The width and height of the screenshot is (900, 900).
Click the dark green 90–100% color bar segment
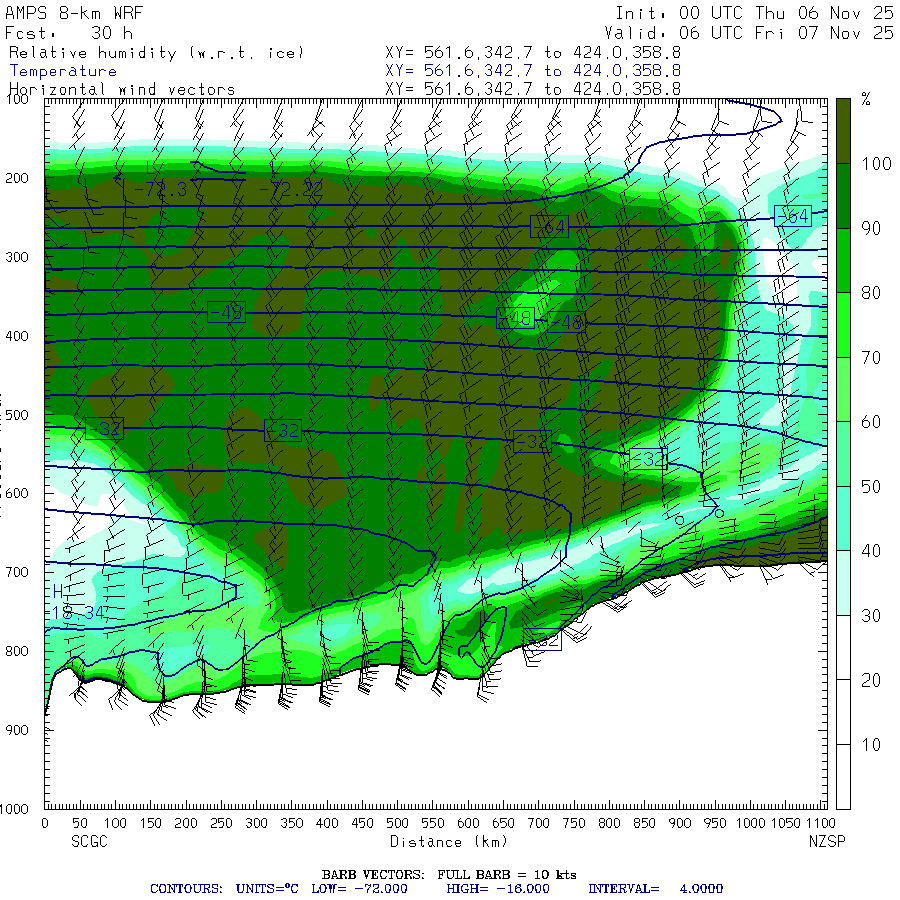pyautogui.click(x=843, y=196)
